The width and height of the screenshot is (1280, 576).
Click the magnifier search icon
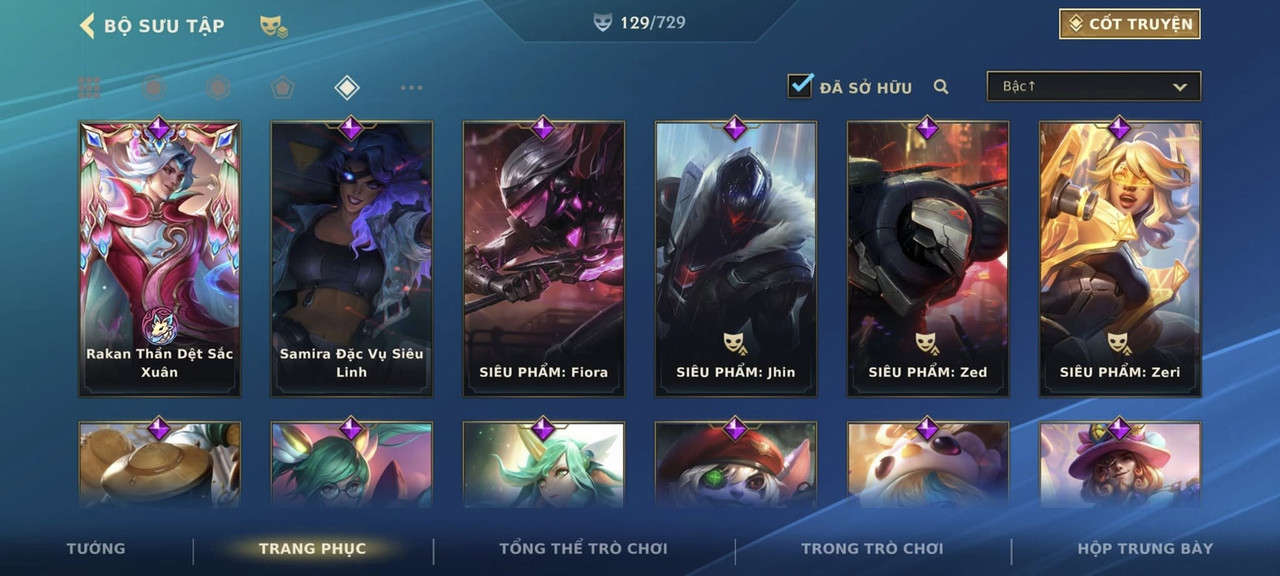coord(941,87)
